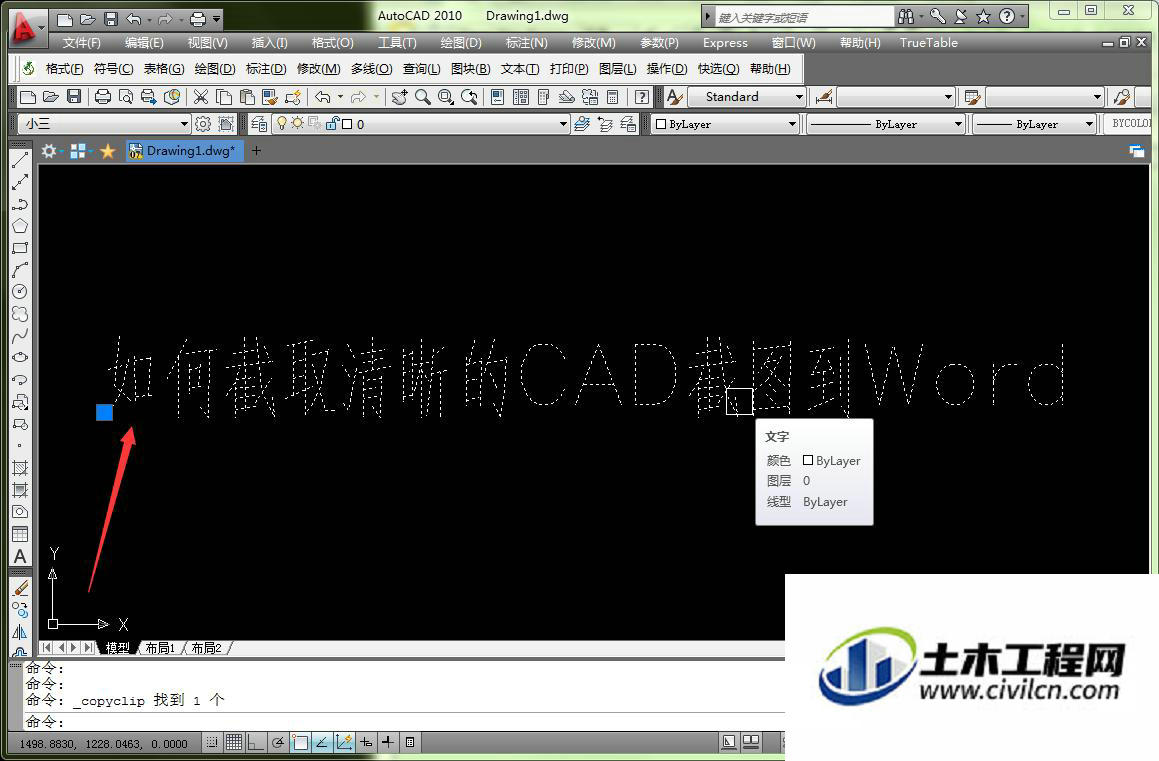Click the command line input area

[x=405, y=721]
